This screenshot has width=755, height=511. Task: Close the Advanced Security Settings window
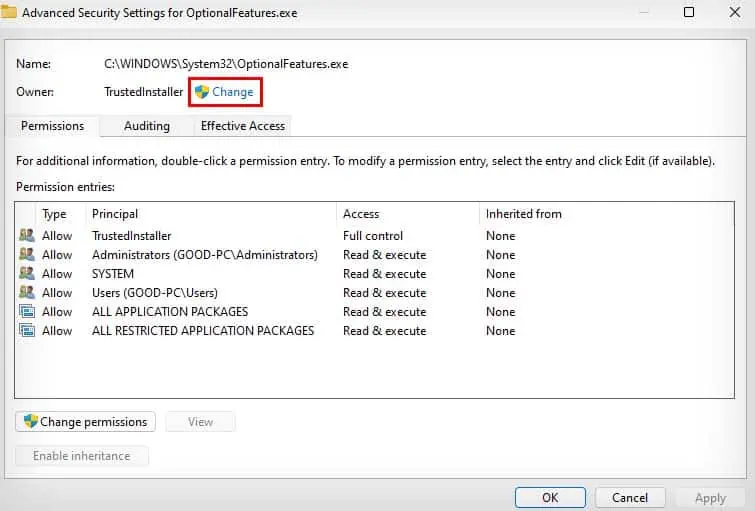point(735,12)
